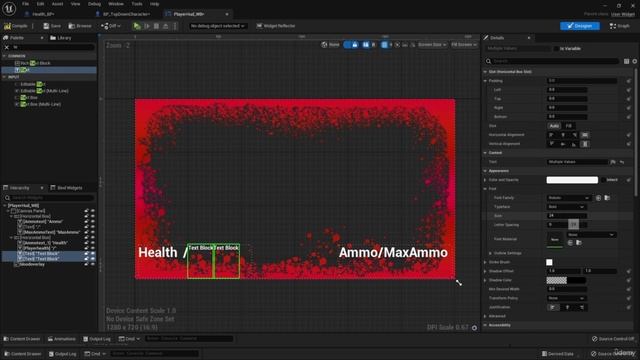Click the Search Widgets field in Hierarchy
Image resolution: width=640 pixels, height=360 pixels.
tap(49, 198)
